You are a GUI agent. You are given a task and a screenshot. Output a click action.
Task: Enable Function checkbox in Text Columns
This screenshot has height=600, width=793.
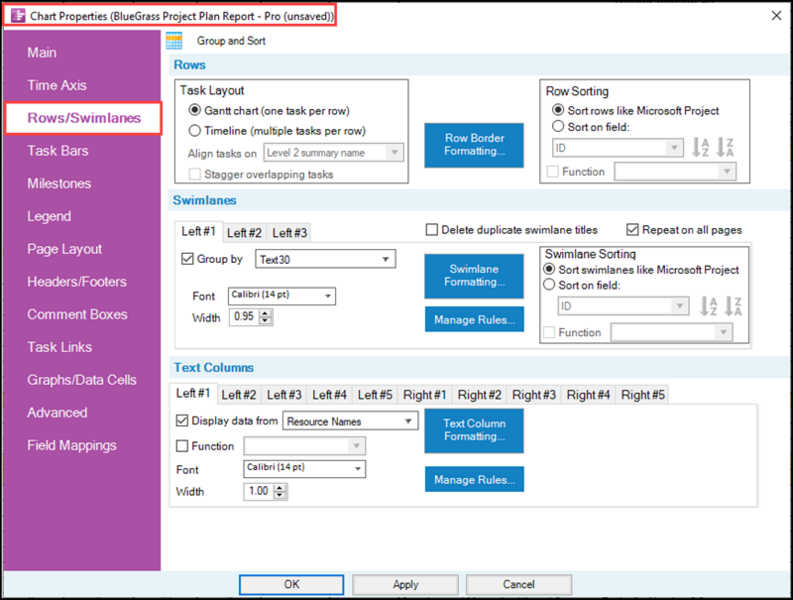[x=182, y=446]
